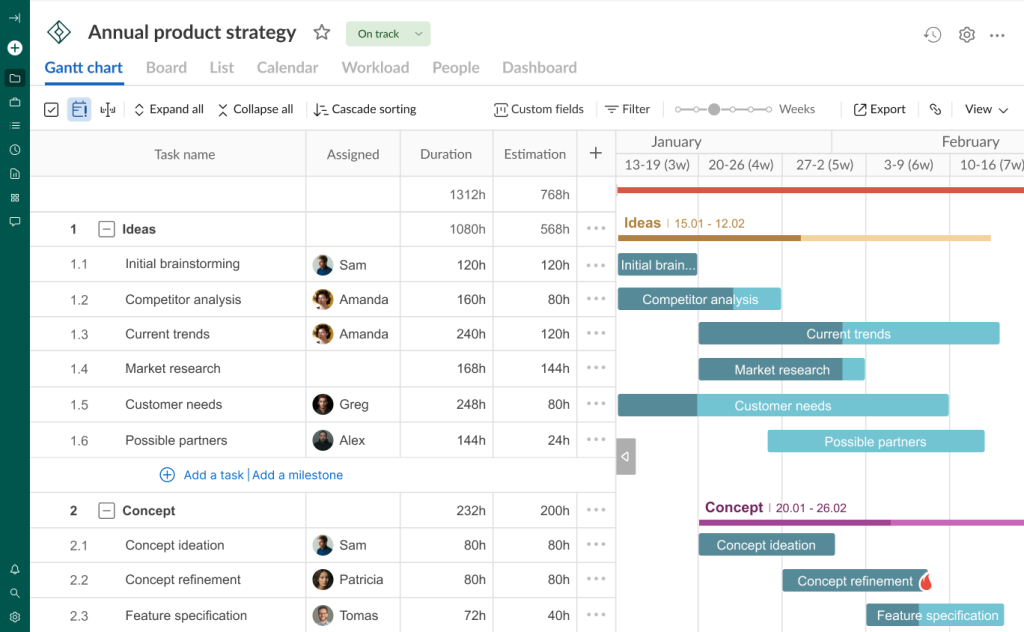Open the project history clock icon
This screenshot has height=632, width=1024.
click(932, 35)
